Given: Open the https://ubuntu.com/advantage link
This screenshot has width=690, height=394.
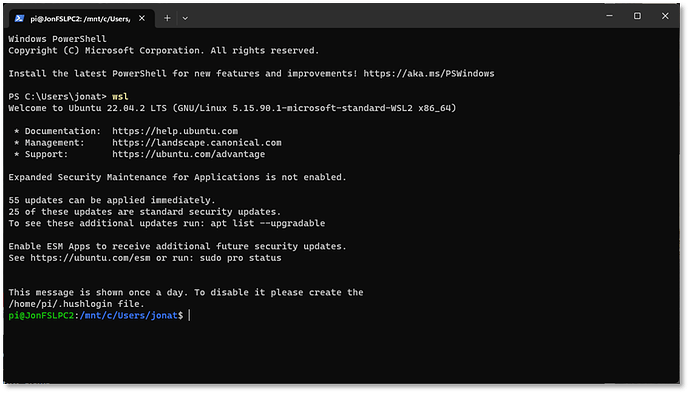Looking at the screenshot, I should 188,154.
